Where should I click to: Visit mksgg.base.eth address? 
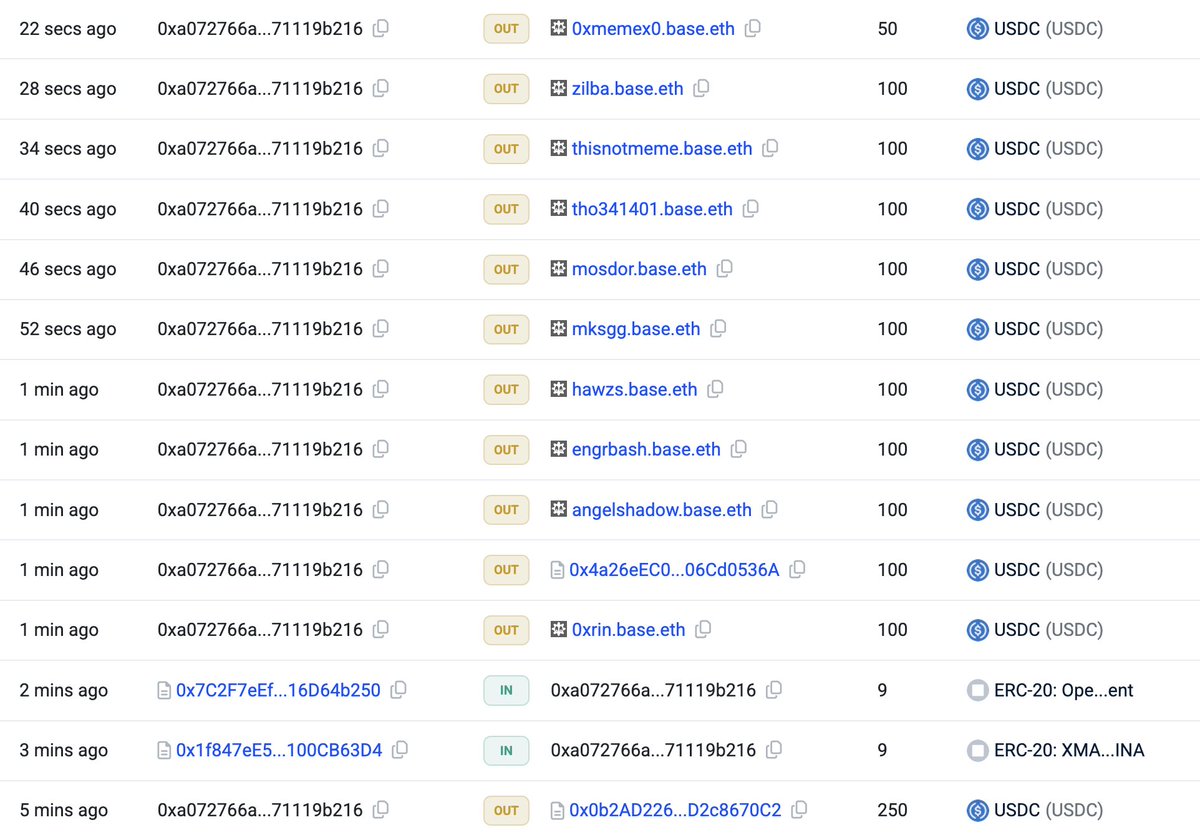(636, 329)
